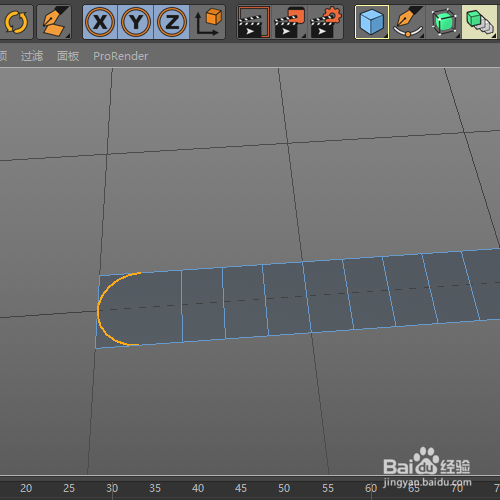This screenshot has width=500, height=500.
Task: Toggle the X axis lock
Action: 100,22
